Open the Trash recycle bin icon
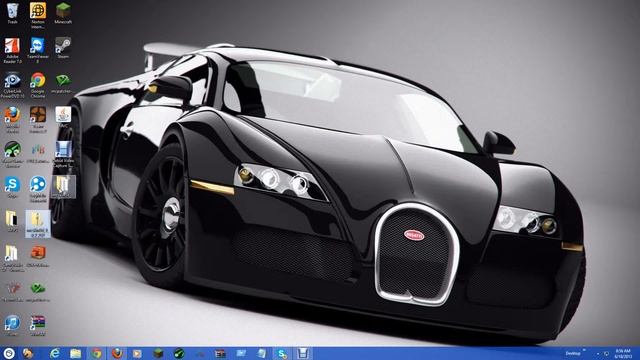The width and height of the screenshot is (640, 360). [x=13, y=13]
